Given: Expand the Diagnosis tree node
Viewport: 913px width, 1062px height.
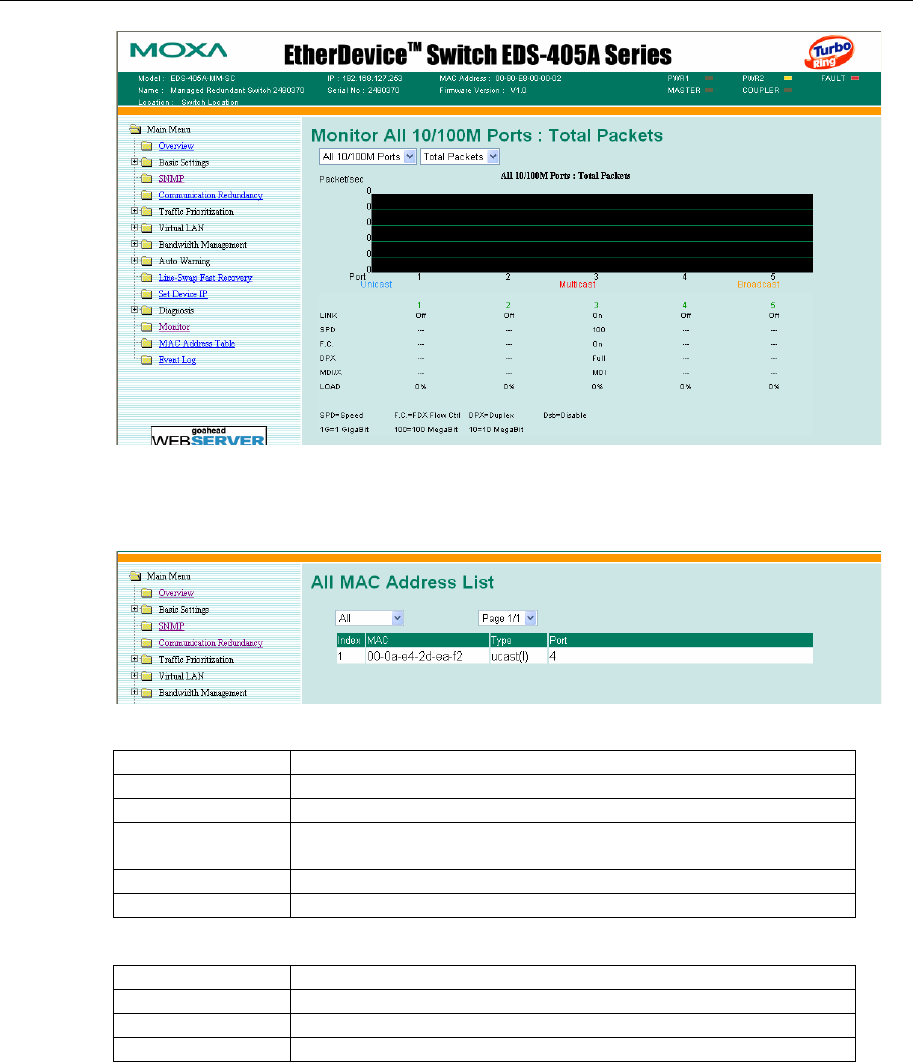Looking at the screenshot, I should (x=134, y=310).
